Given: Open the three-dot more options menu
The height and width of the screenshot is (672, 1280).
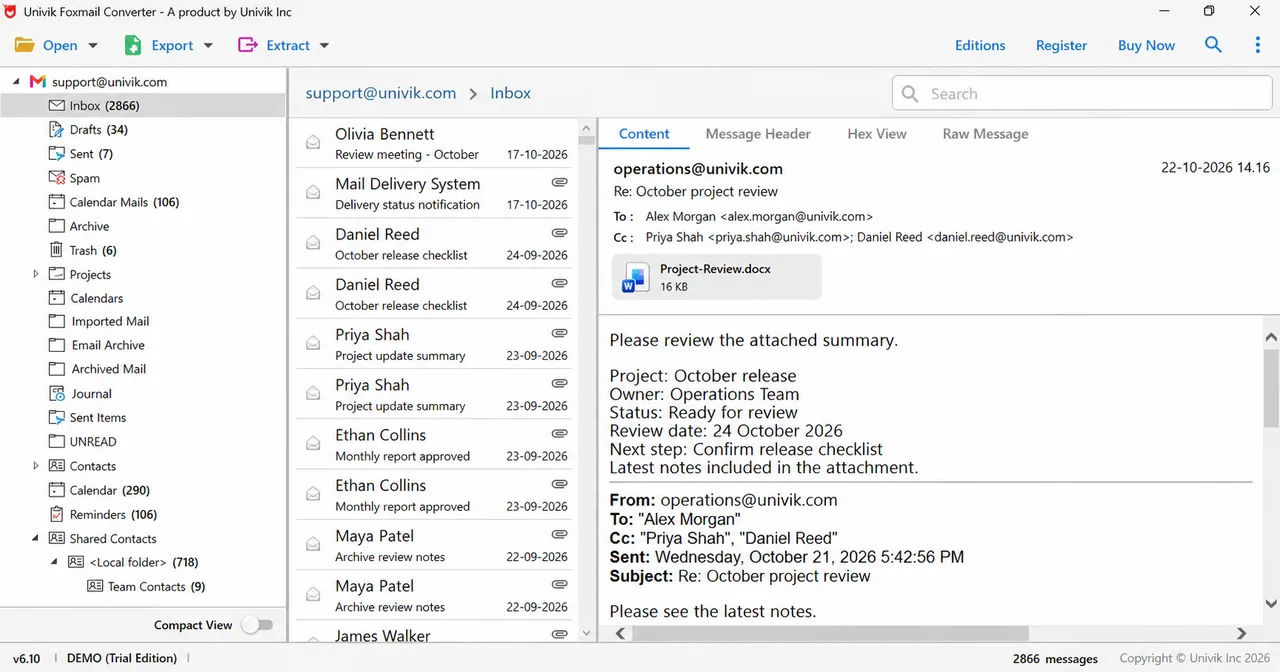Looking at the screenshot, I should pos(1258,45).
